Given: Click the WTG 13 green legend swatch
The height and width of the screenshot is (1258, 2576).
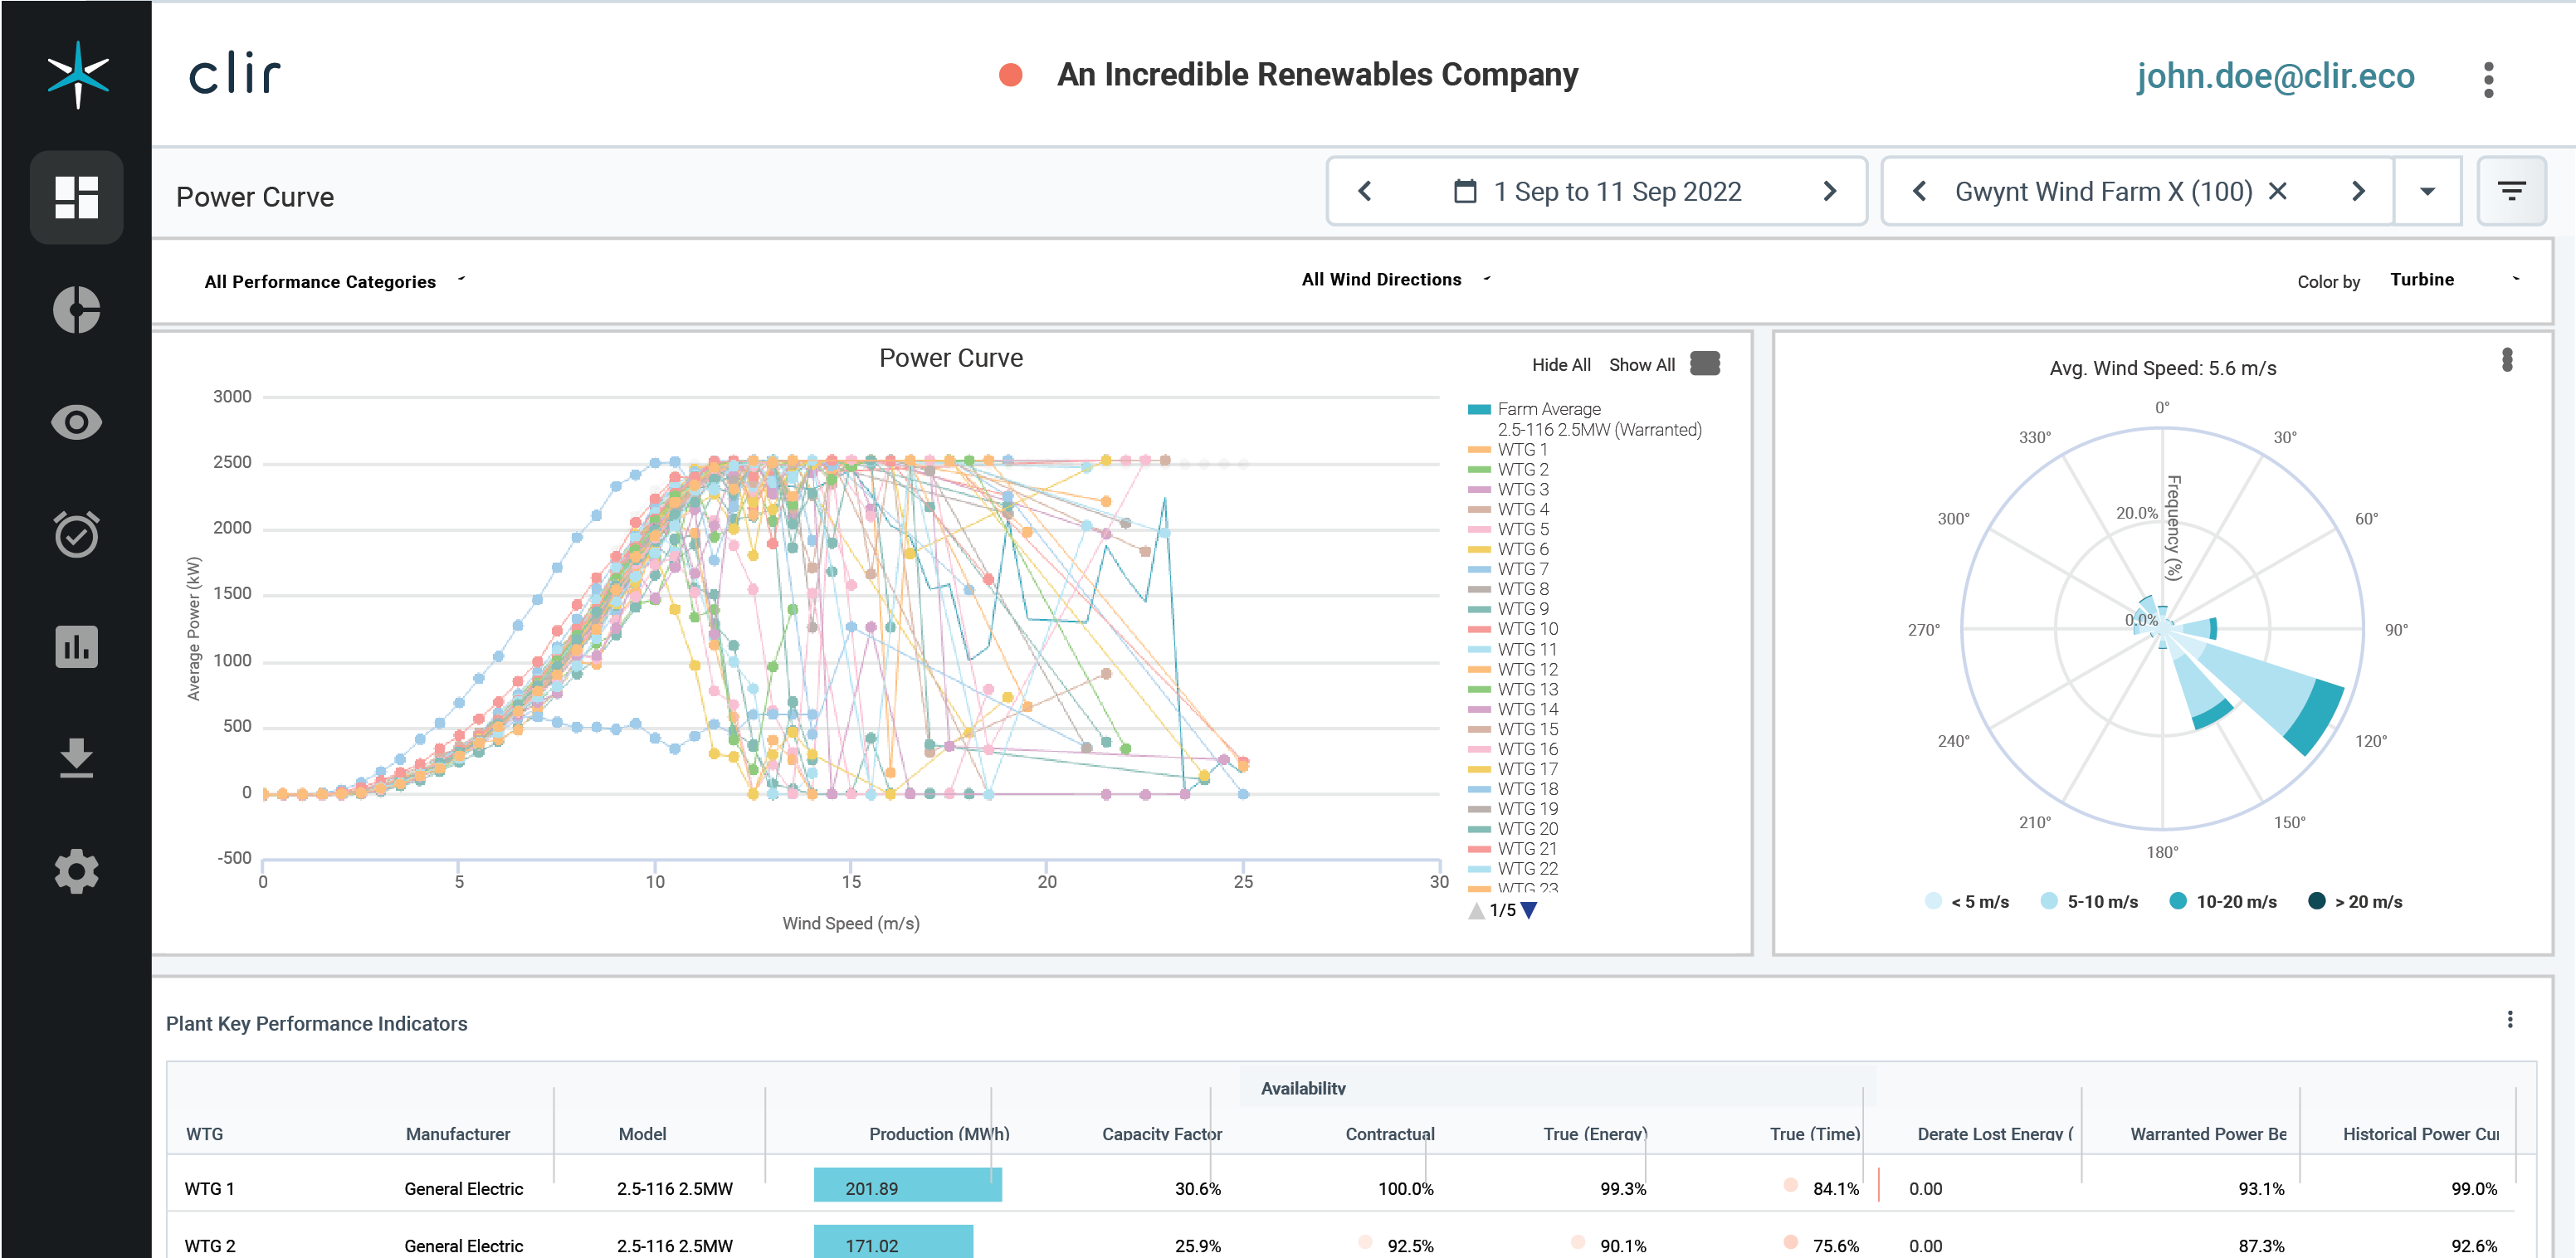Looking at the screenshot, I should click(1479, 690).
